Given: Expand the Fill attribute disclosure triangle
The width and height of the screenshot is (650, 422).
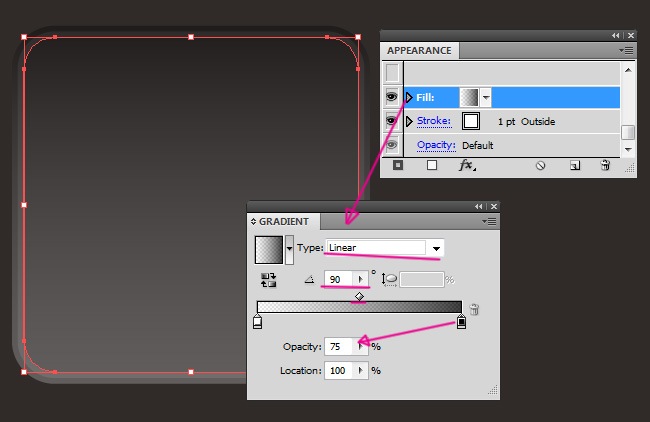Looking at the screenshot, I should (409, 97).
